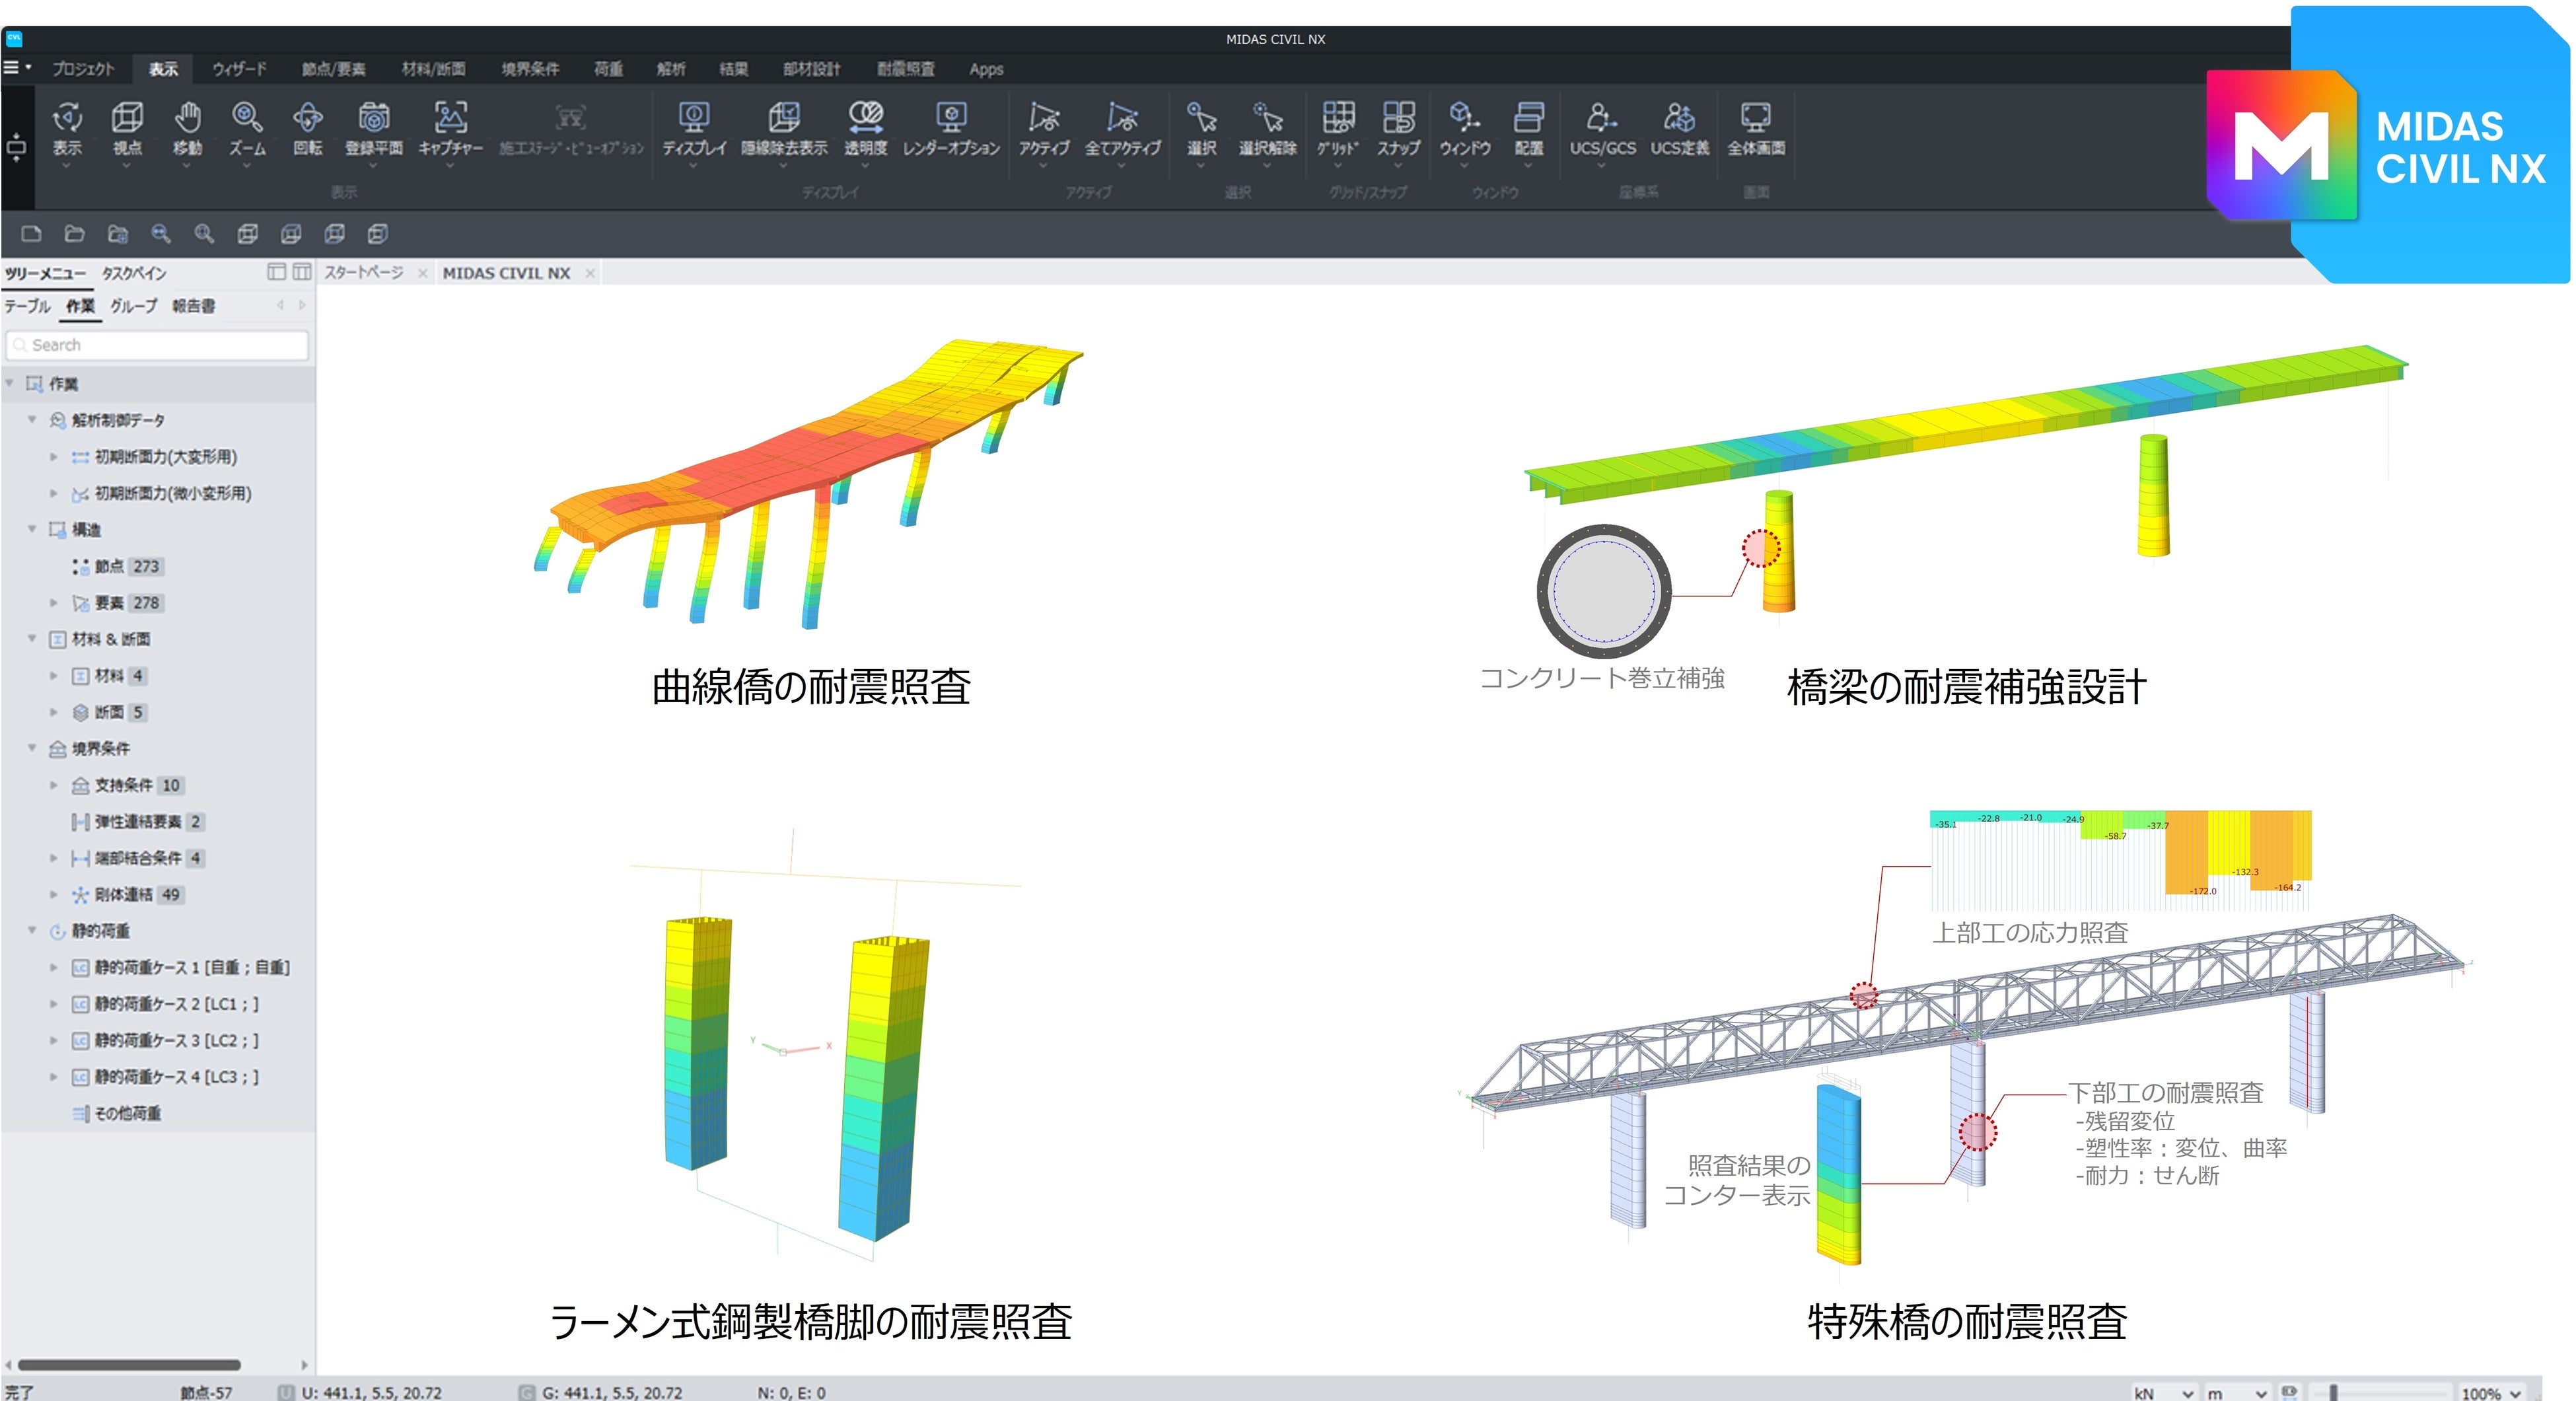Open the UCS定義 definition tool
Image resolution: width=2576 pixels, height=1401 pixels.
click(1679, 119)
